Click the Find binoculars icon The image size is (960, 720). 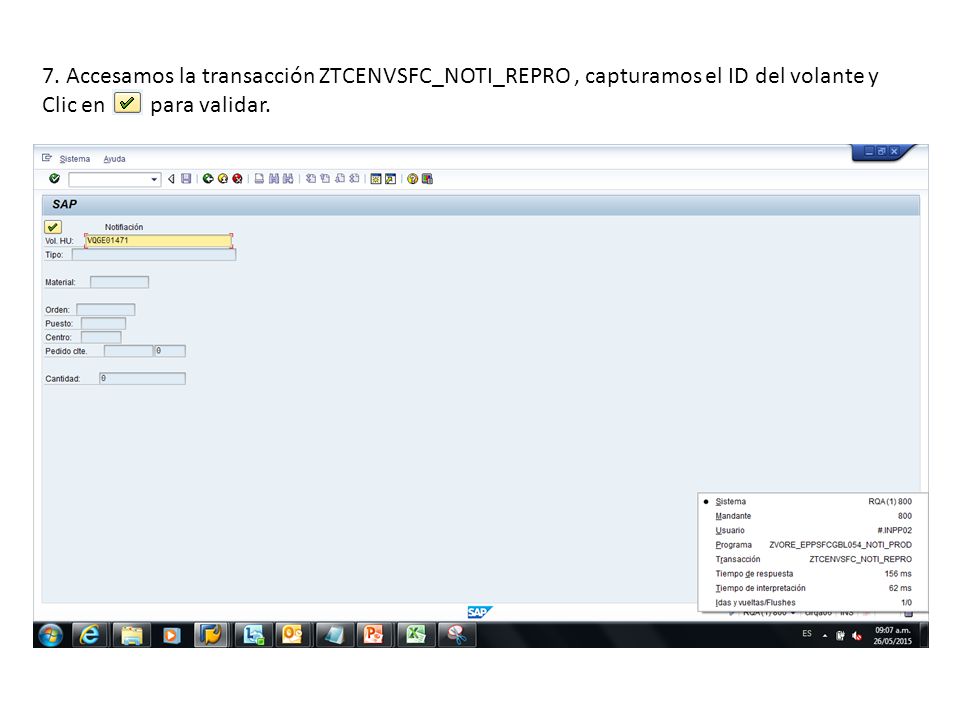click(274, 179)
